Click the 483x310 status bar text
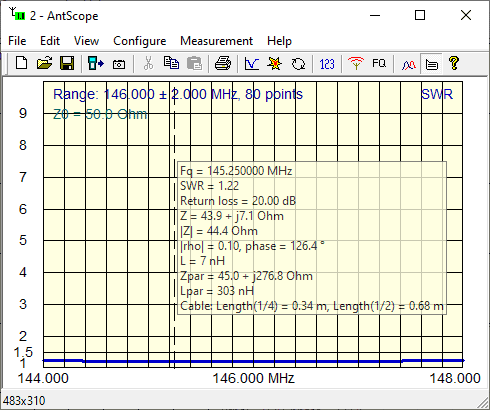 coord(24,400)
